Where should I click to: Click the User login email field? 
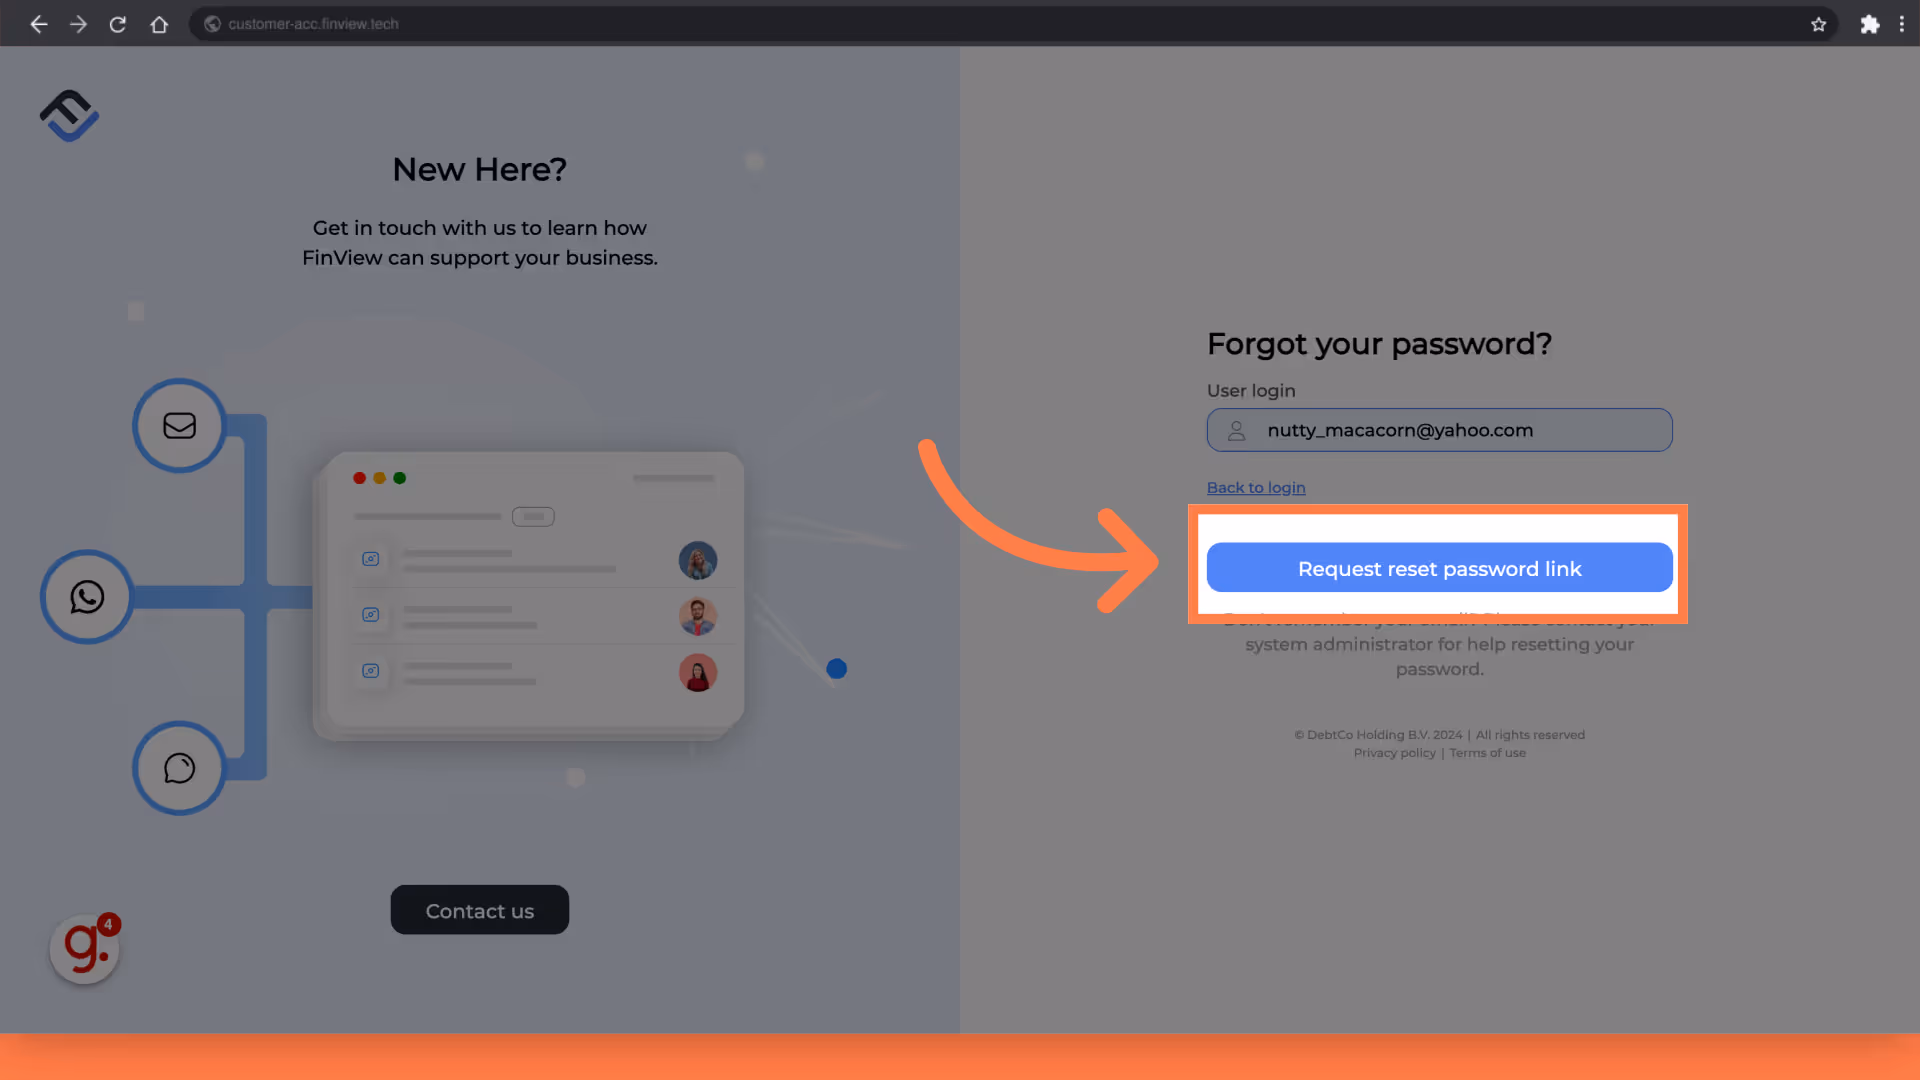pyautogui.click(x=1440, y=430)
